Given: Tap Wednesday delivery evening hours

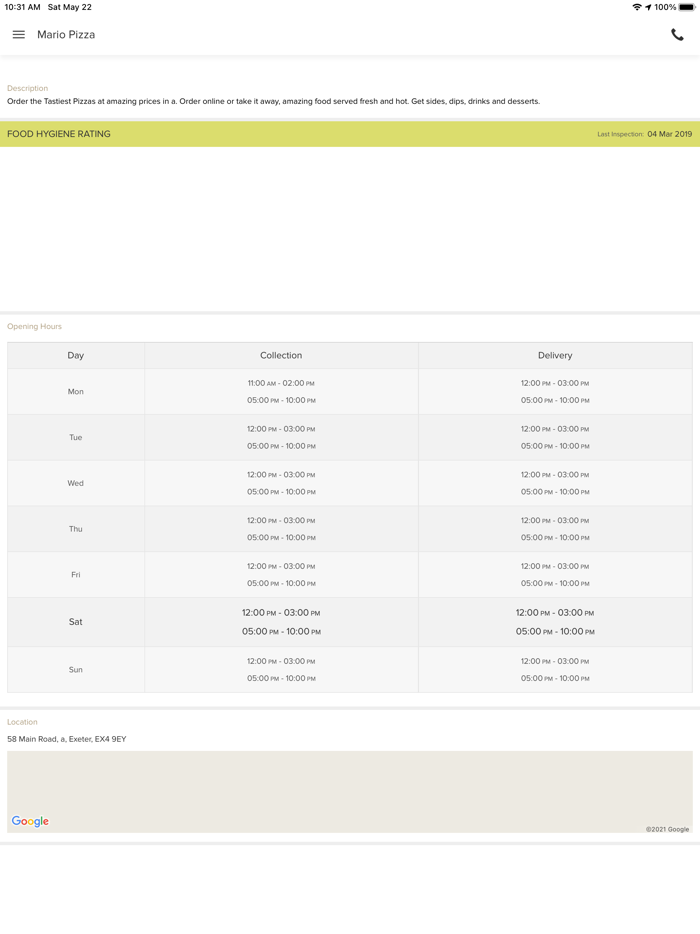Looking at the screenshot, I should point(555,492).
